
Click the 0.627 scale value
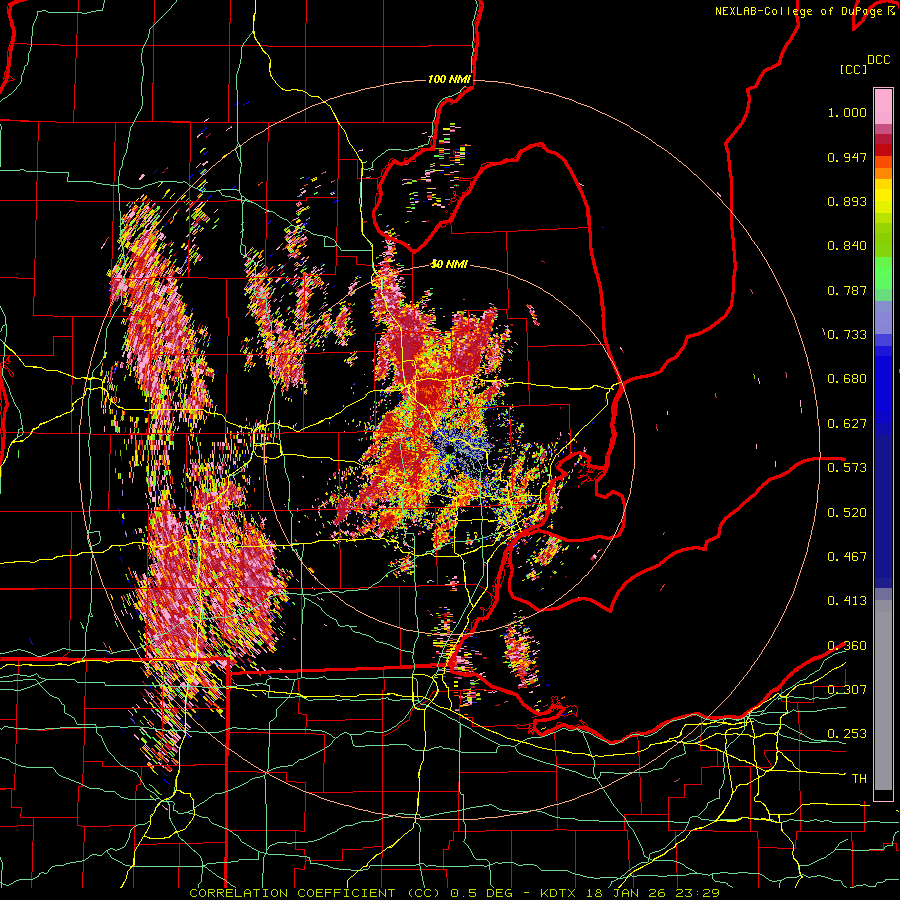pyautogui.click(x=847, y=424)
